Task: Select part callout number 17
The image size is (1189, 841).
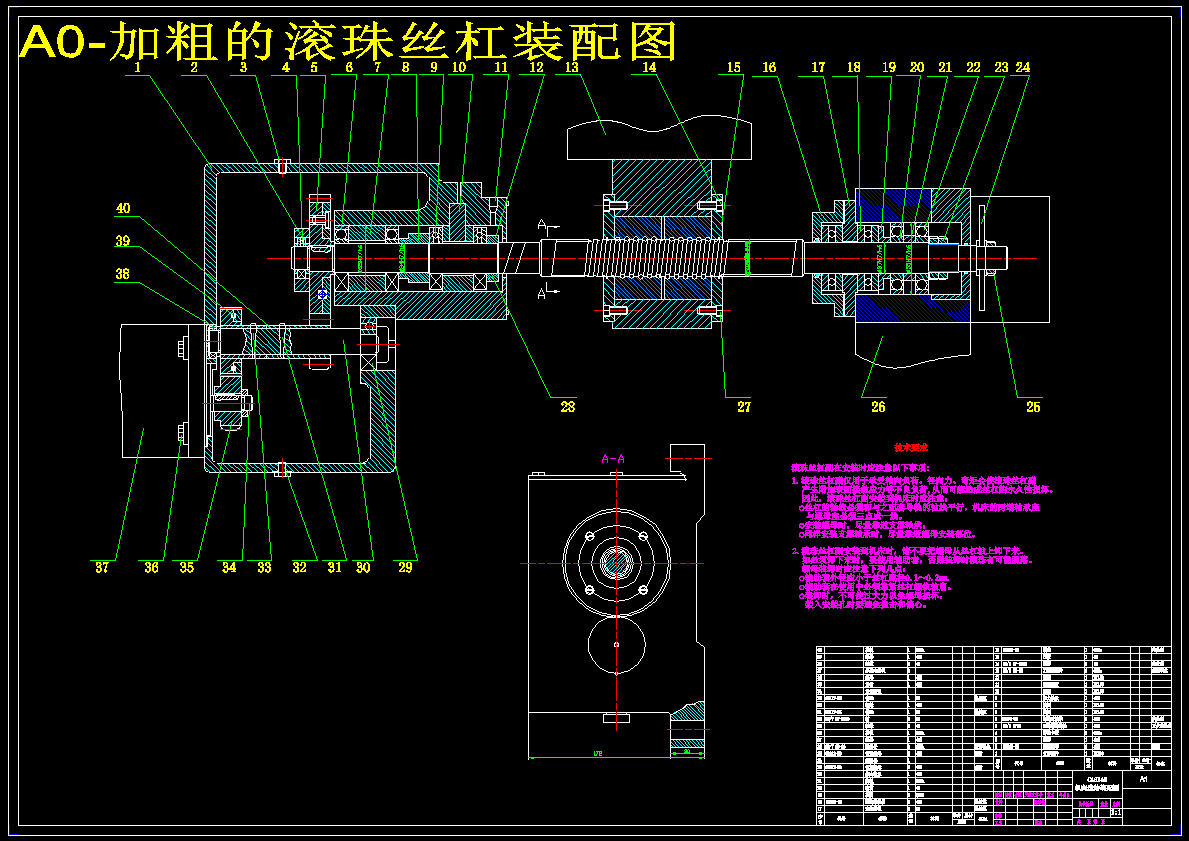Action: point(817,67)
